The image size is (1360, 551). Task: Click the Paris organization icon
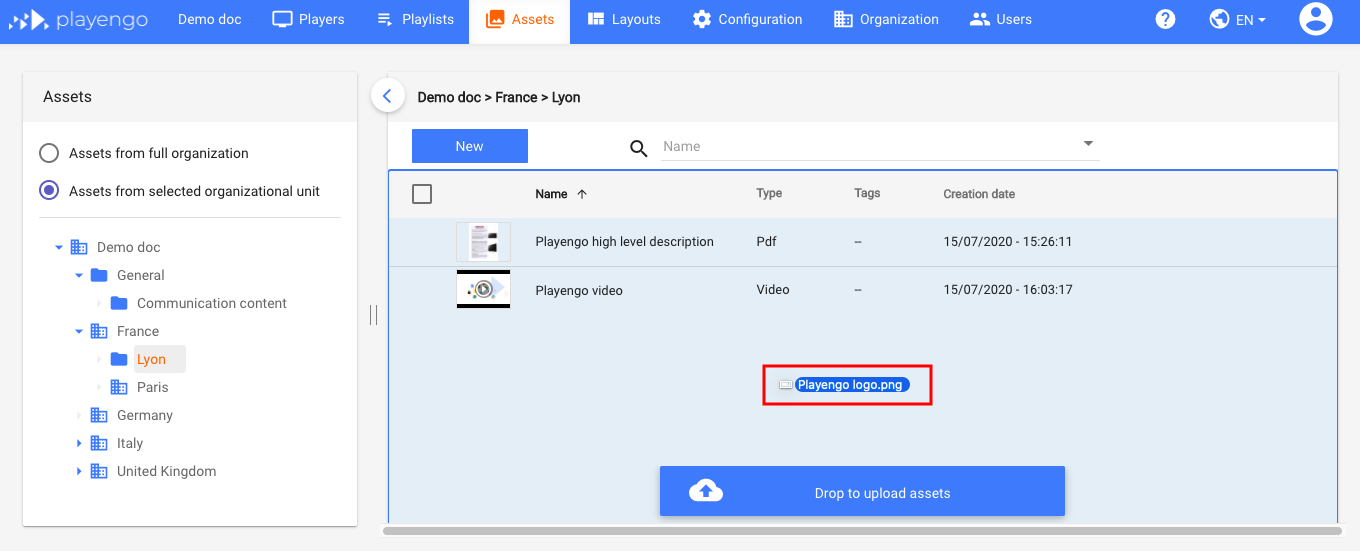tap(119, 387)
